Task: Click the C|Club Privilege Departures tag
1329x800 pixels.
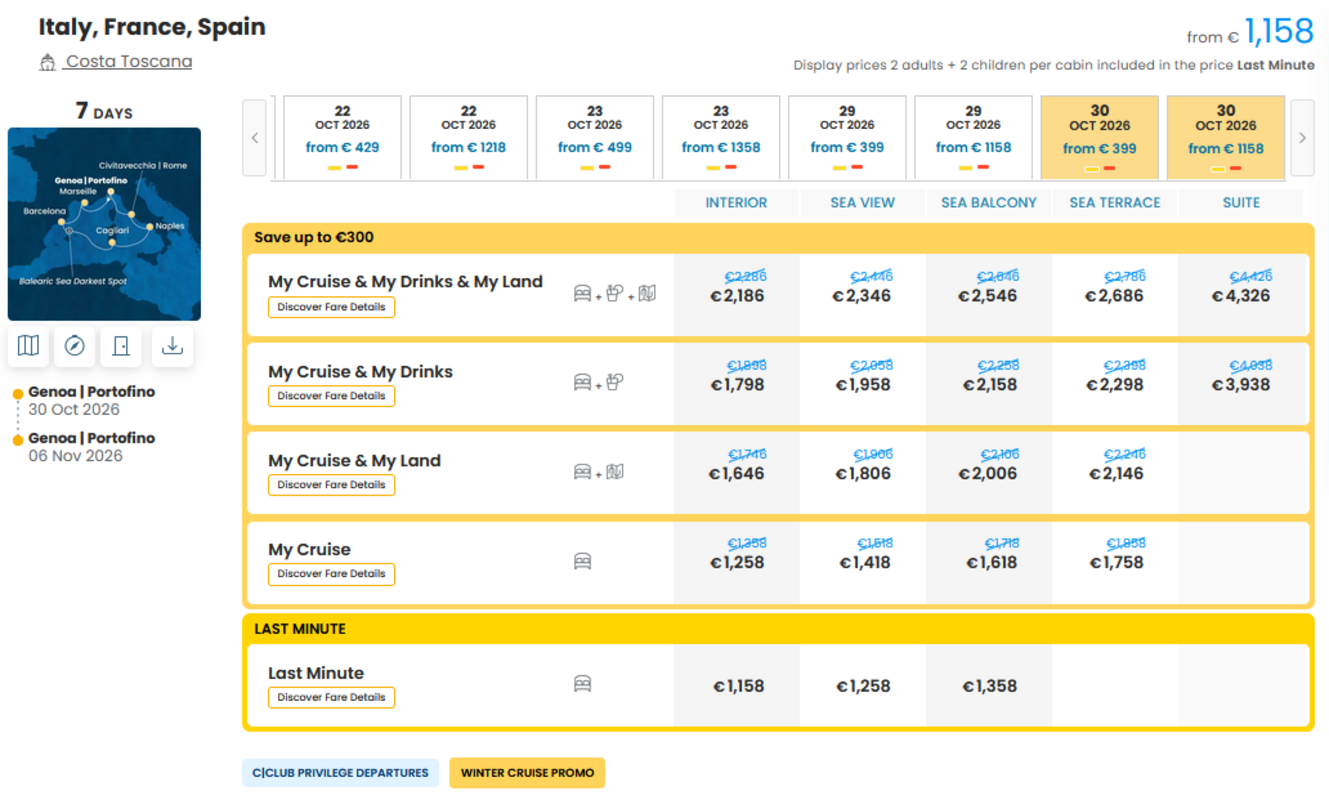Action: 340,773
